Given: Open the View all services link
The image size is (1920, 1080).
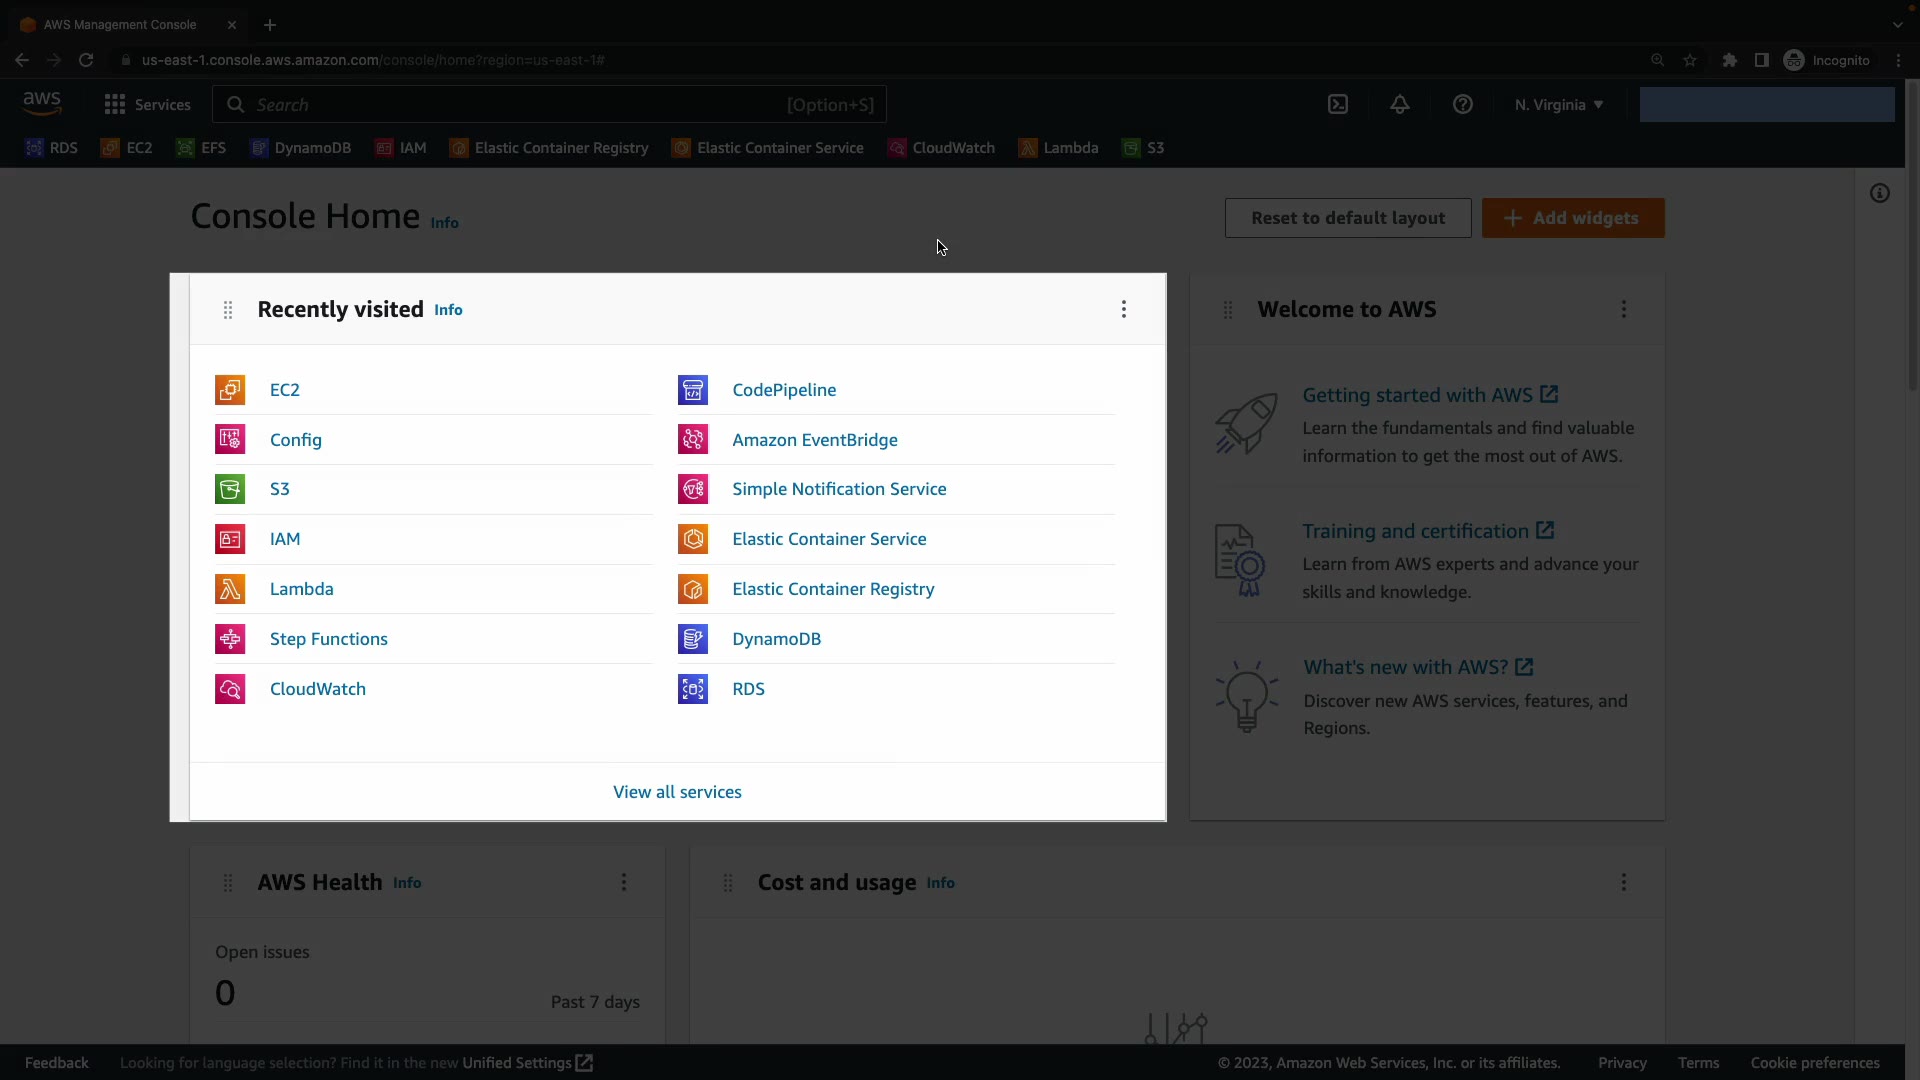Looking at the screenshot, I should 677,792.
